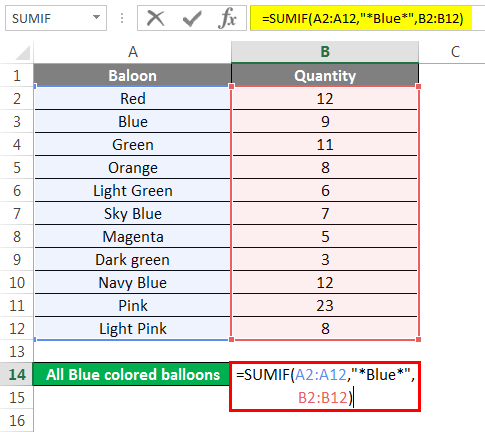Viewport: 485px width, 432px height.
Task: Select the Light Pink cell
Action: 133,329
